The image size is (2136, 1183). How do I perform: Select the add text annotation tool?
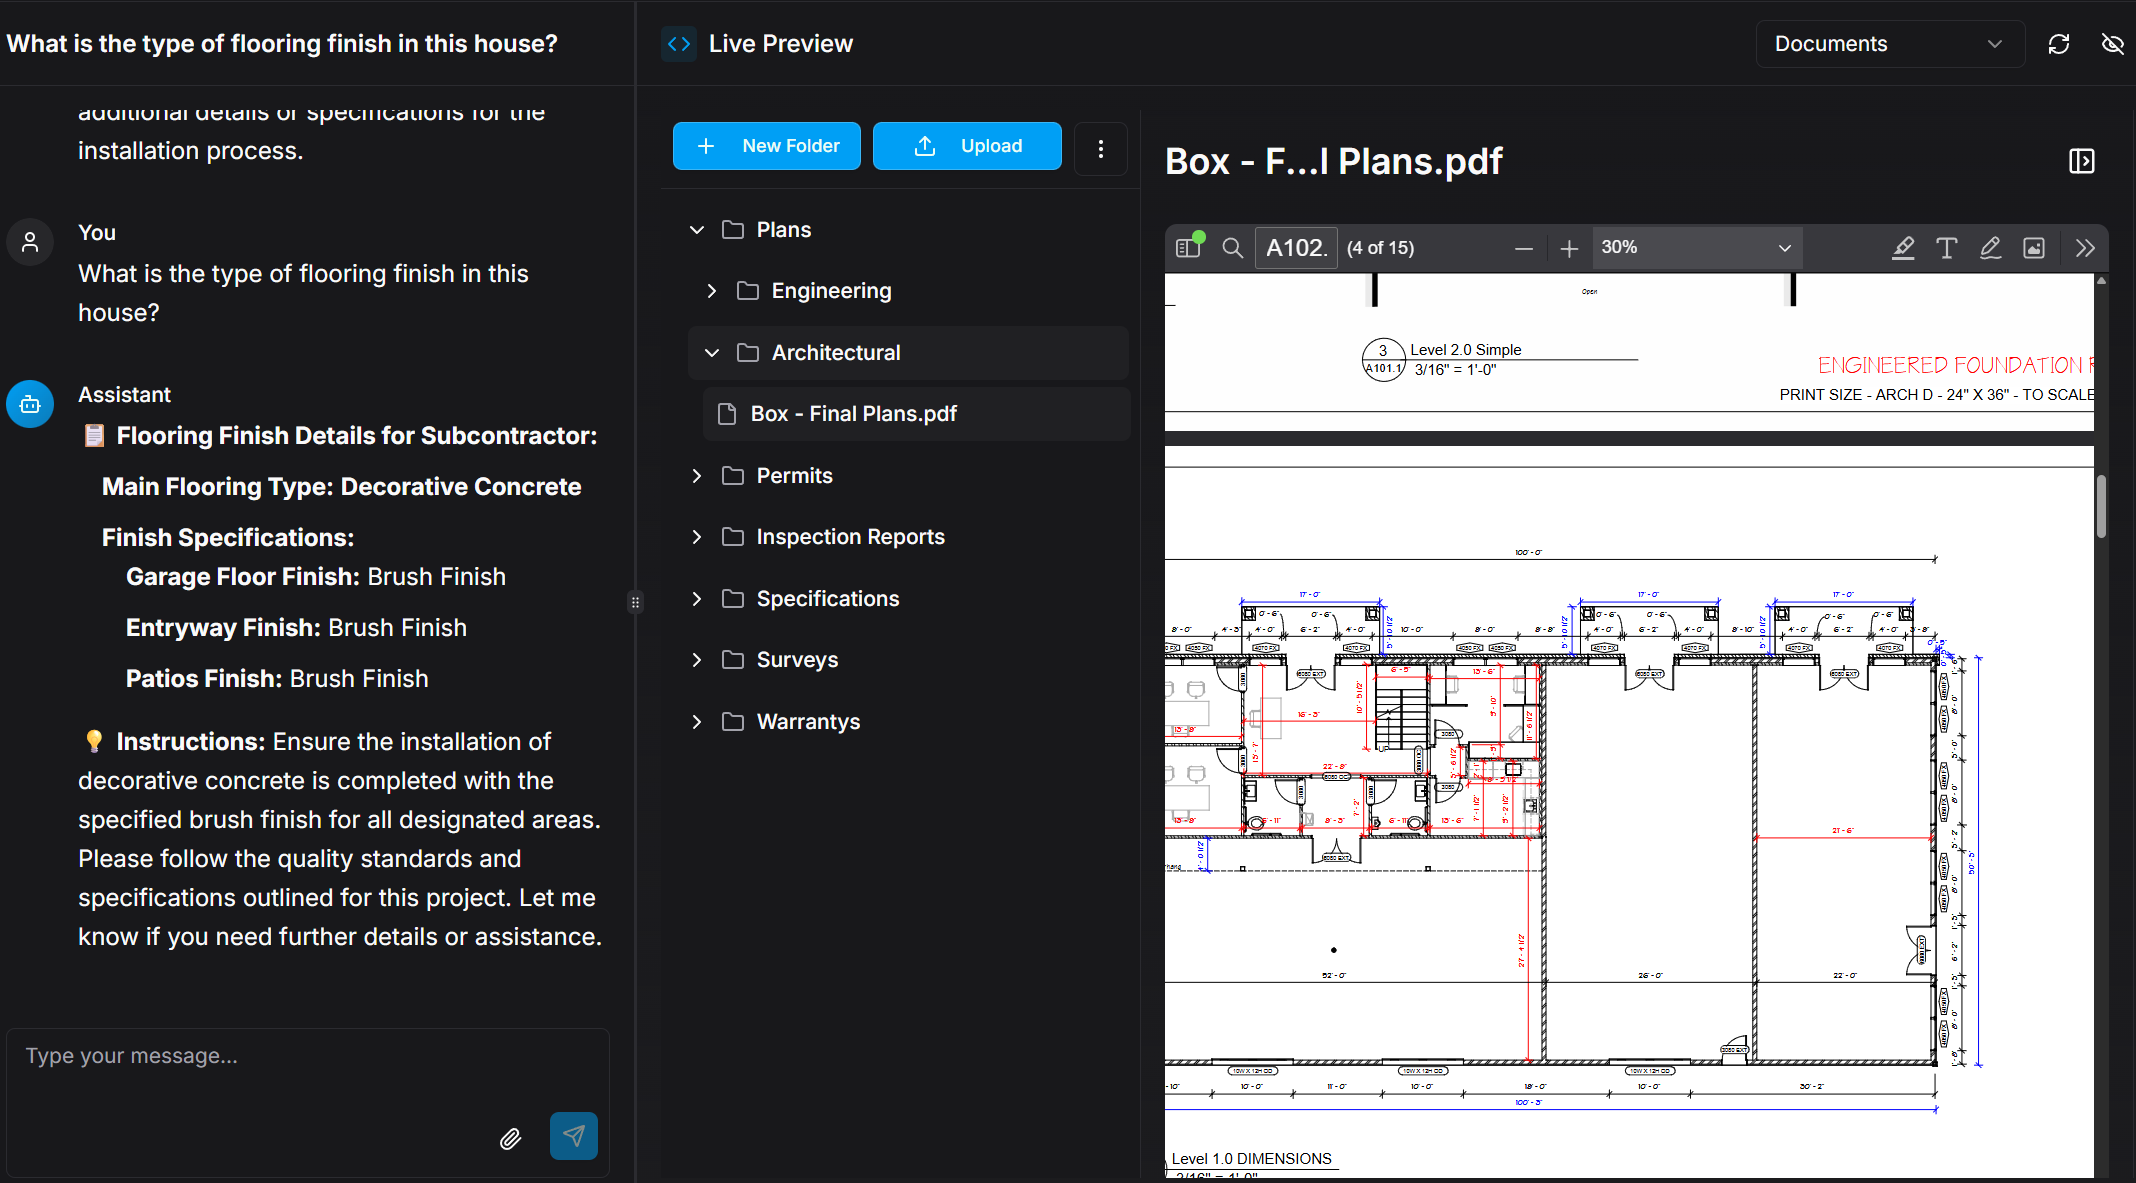1946,248
